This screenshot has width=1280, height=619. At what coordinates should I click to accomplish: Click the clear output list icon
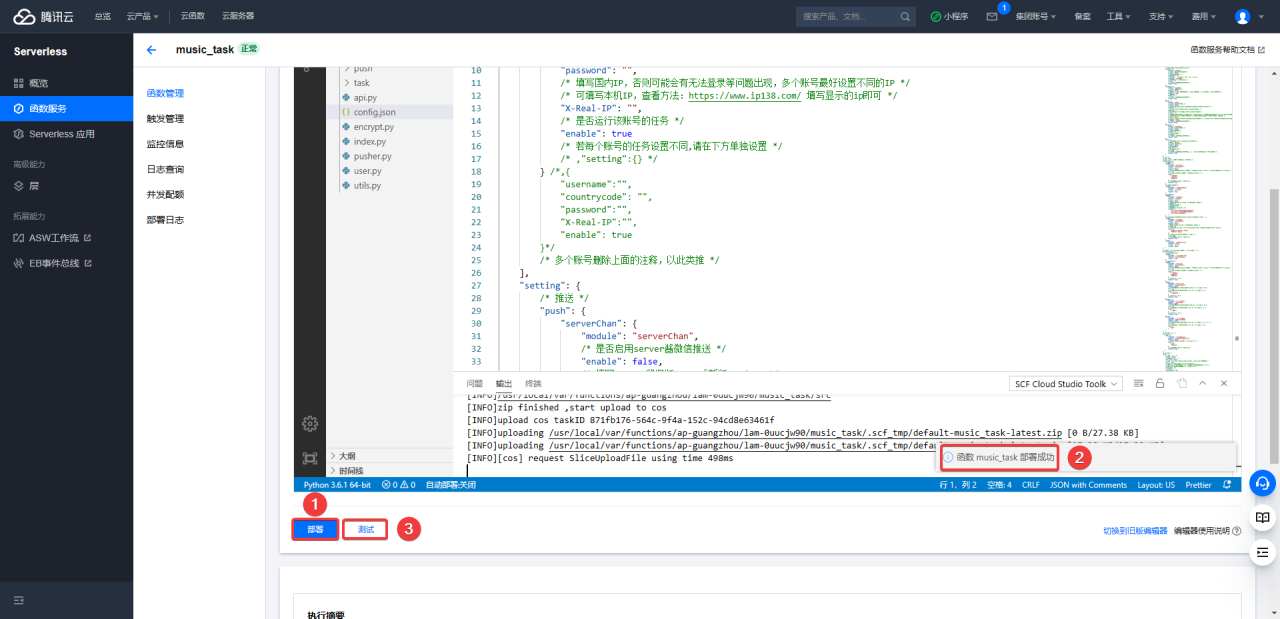[x=1138, y=383]
